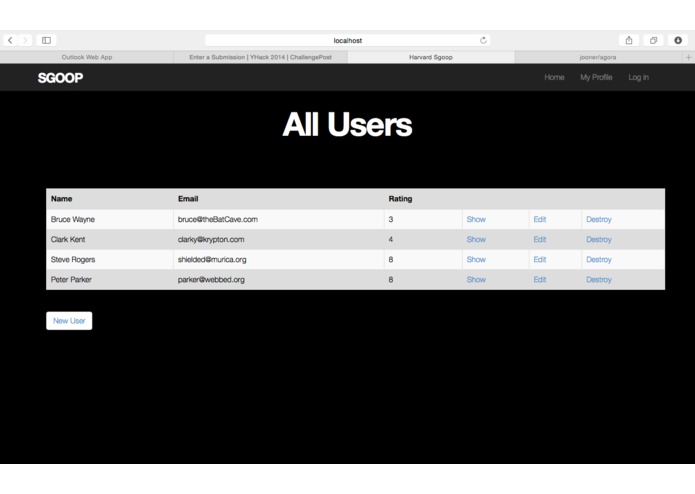Edit the Steve Rogers user
Viewport: 695px width, 494px height.
[x=539, y=260]
